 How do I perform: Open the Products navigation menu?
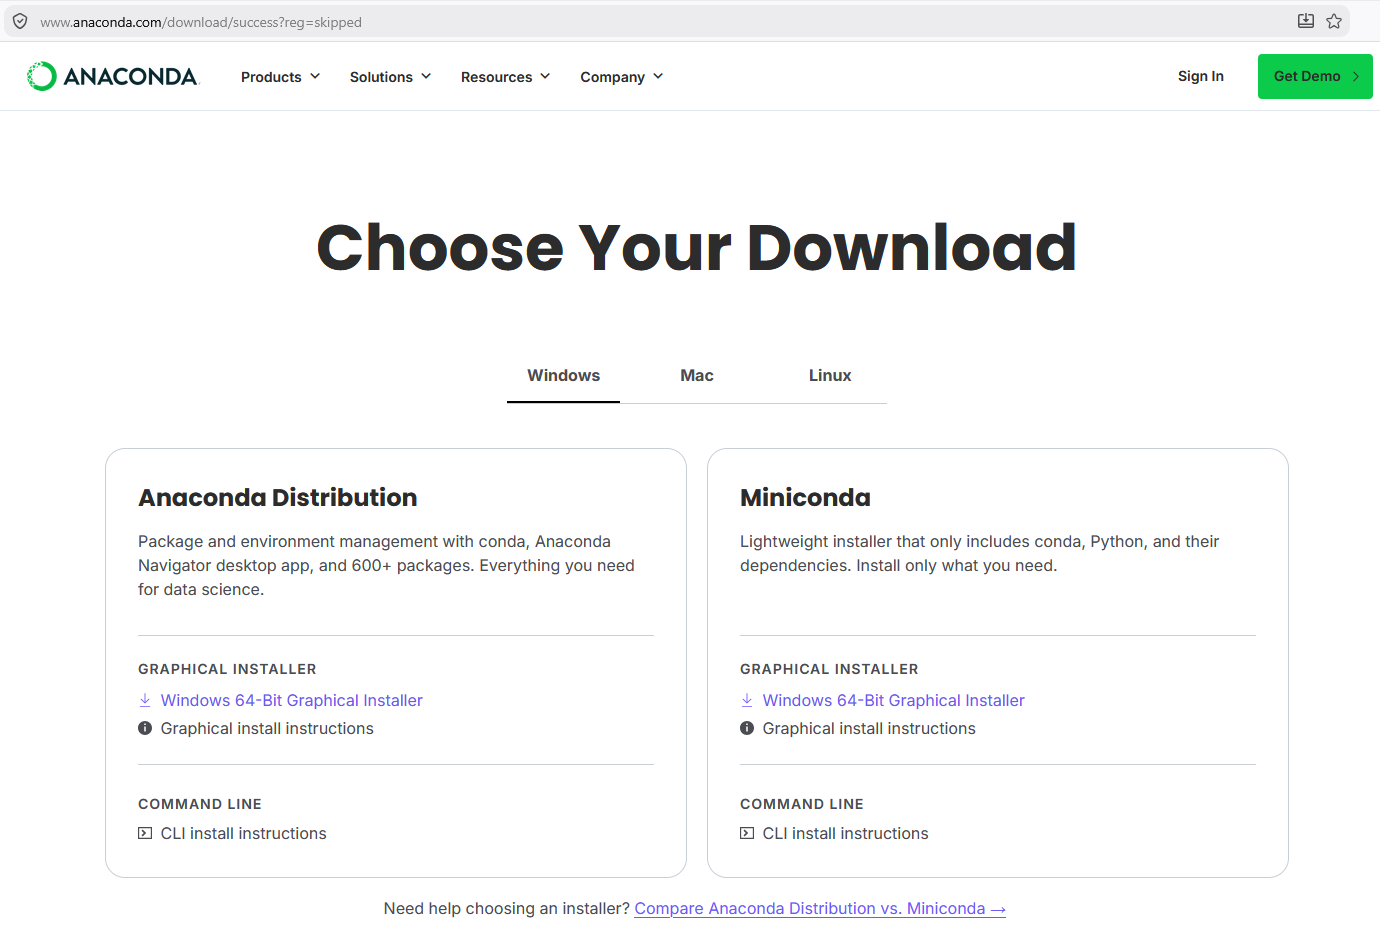[x=281, y=77]
